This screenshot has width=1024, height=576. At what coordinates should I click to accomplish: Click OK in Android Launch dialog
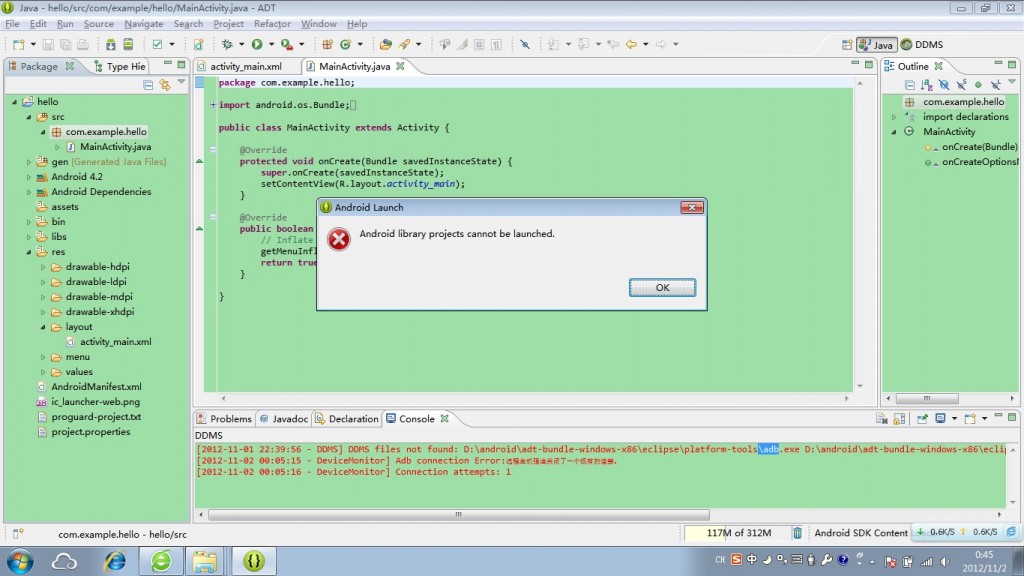[662, 287]
